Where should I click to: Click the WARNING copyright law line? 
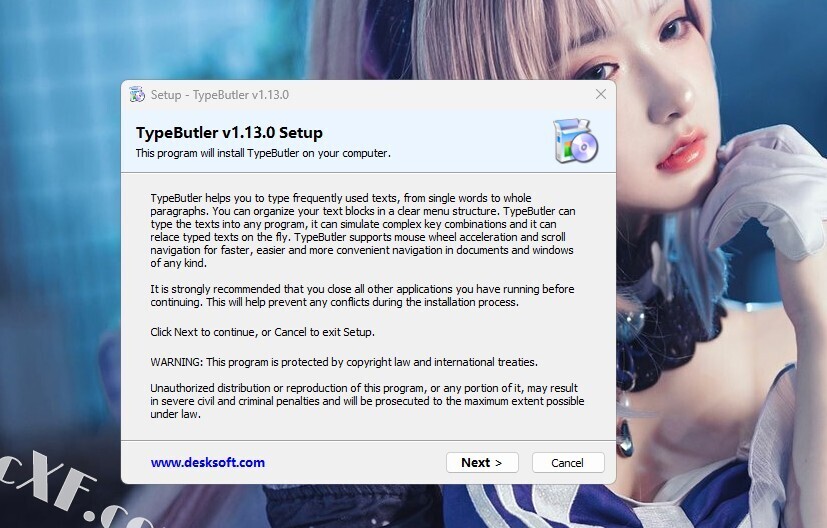tap(344, 362)
